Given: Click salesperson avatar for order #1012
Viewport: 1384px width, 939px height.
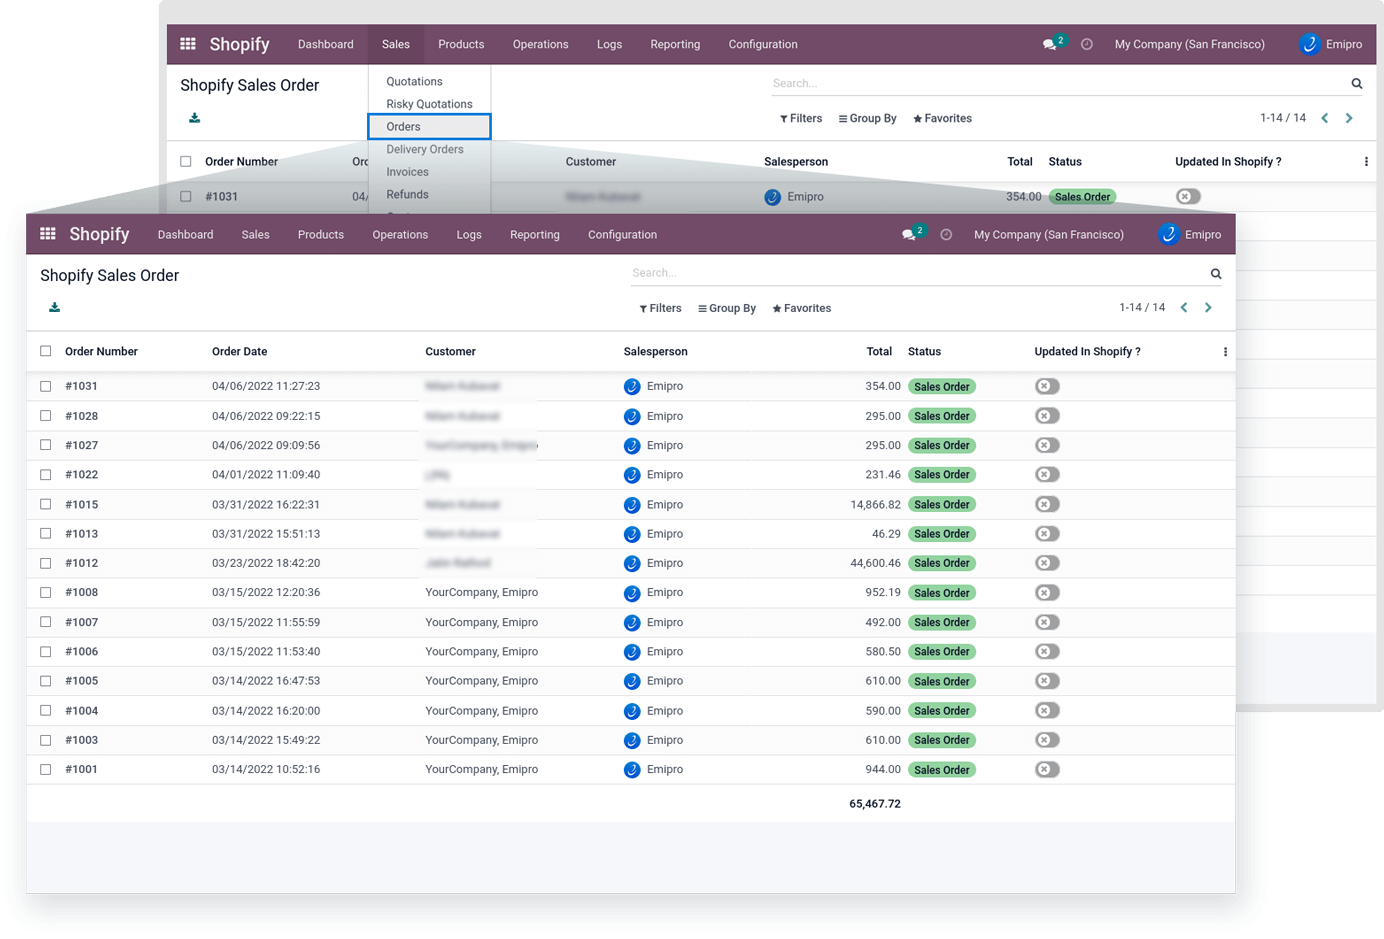Looking at the screenshot, I should [x=632, y=564].
